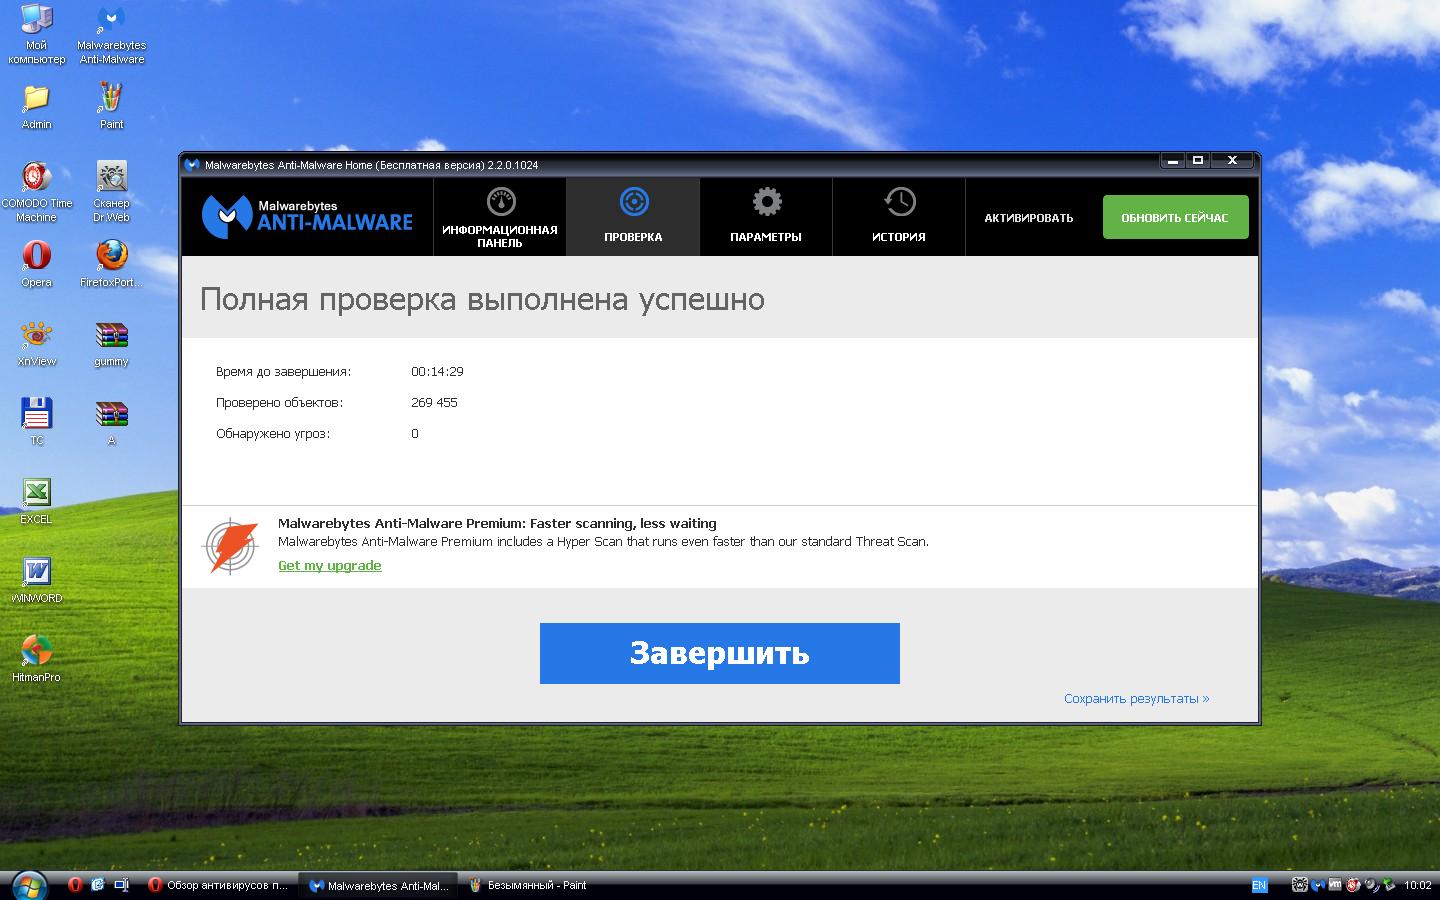
Task: Click Malwarebytes Anti-Mal... taskbar button
Action: [380, 885]
